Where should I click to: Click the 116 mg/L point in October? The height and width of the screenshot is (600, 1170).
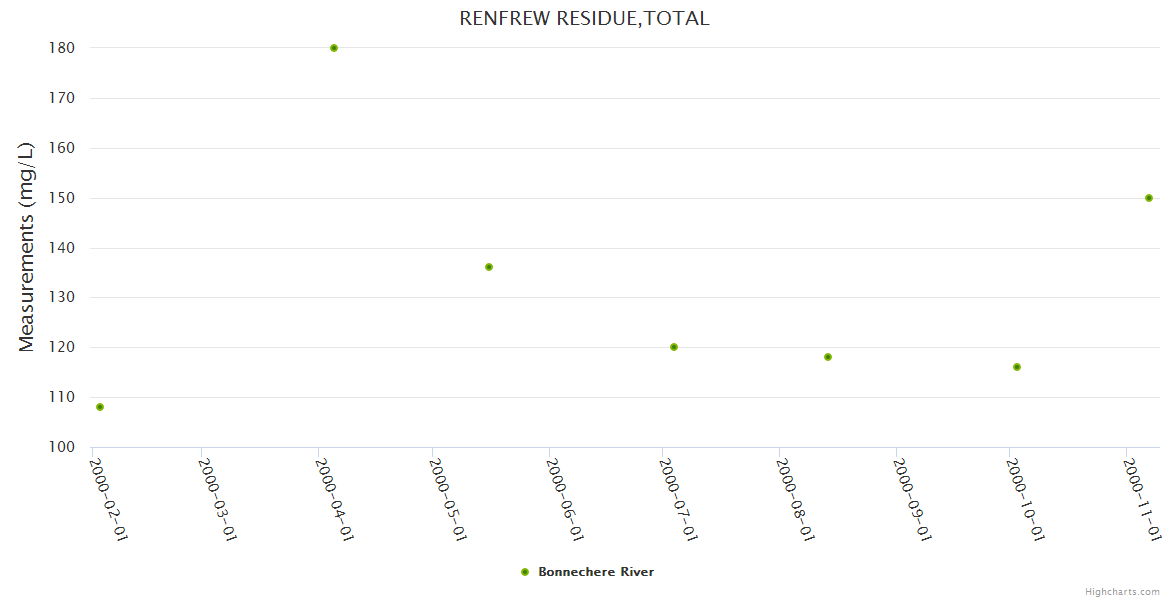coord(1017,367)
